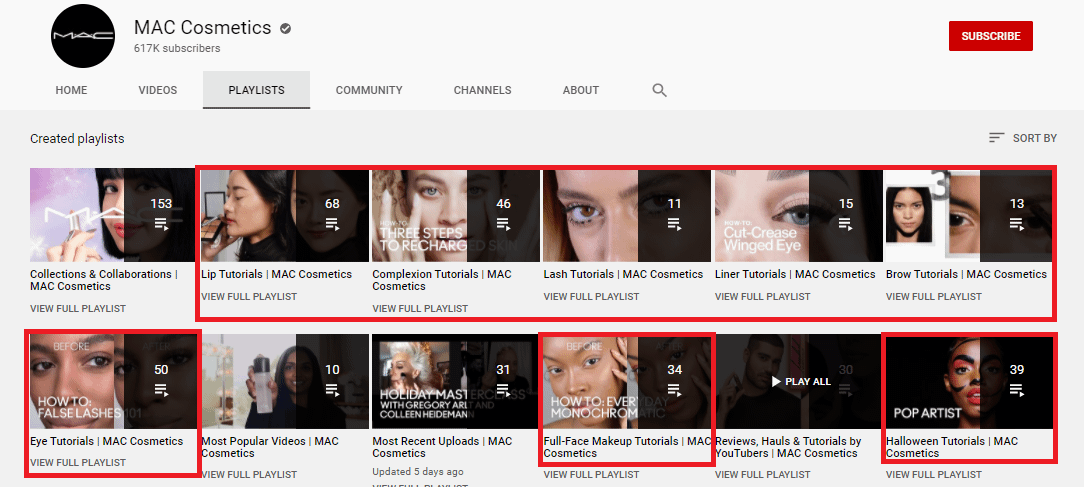View full playlist for Lip Tutorials

[249, 296]
